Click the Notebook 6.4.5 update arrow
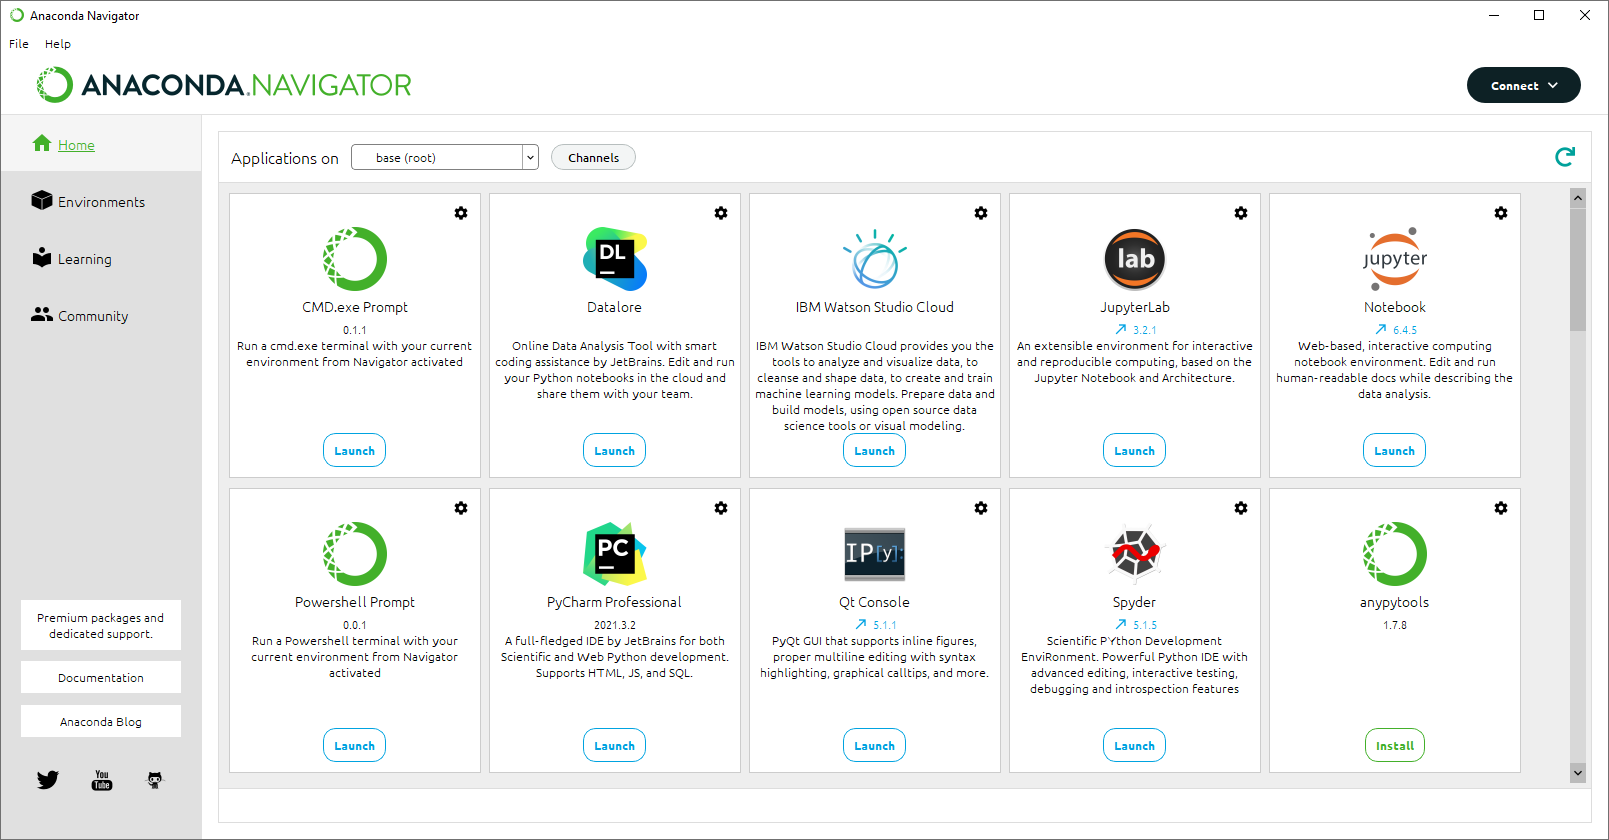This screenshot has height=840, width=1609. pos(1381,329)
